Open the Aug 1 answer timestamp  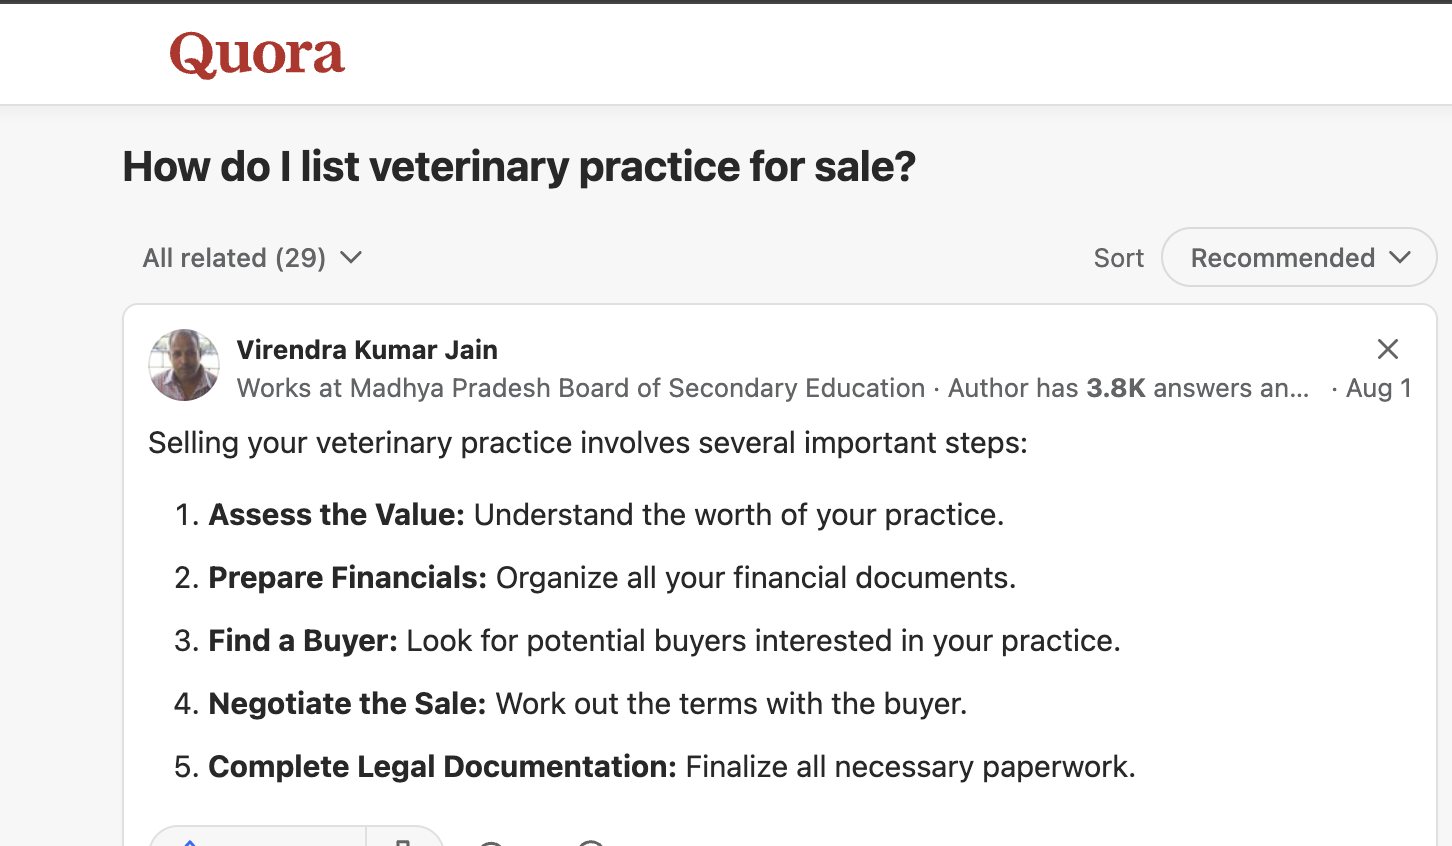tap(1378, 388)
